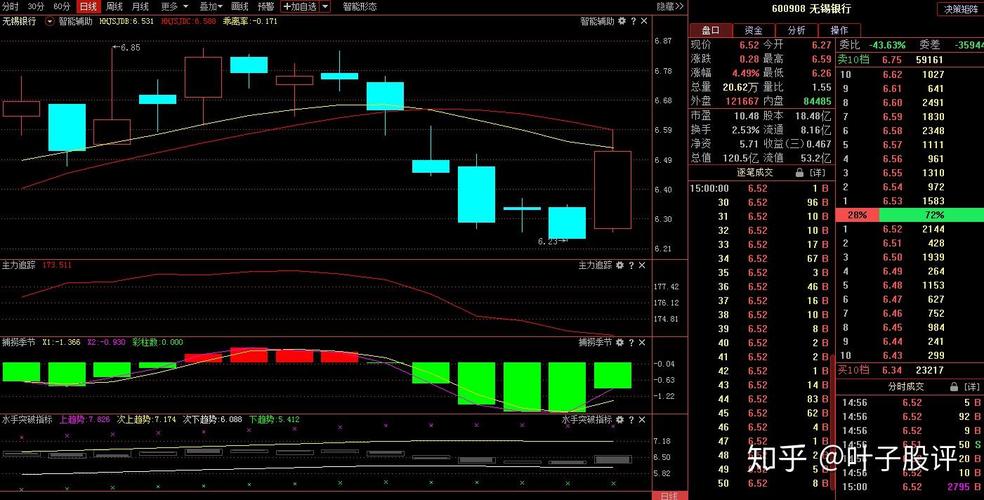This screenshot has height=500, width=984.
Task: Show help for 主力追踪 indicator
Action: [x=632, y=265]
